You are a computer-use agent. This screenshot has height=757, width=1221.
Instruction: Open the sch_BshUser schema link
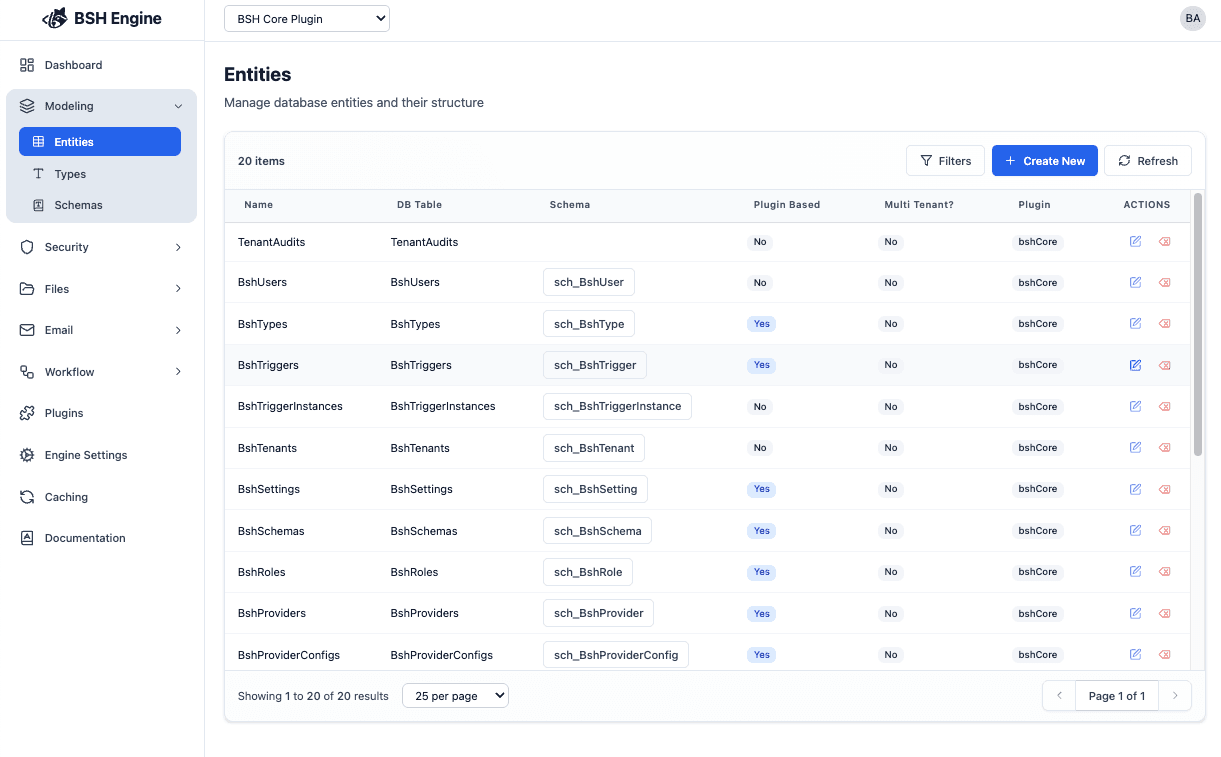tap(589, 282)
